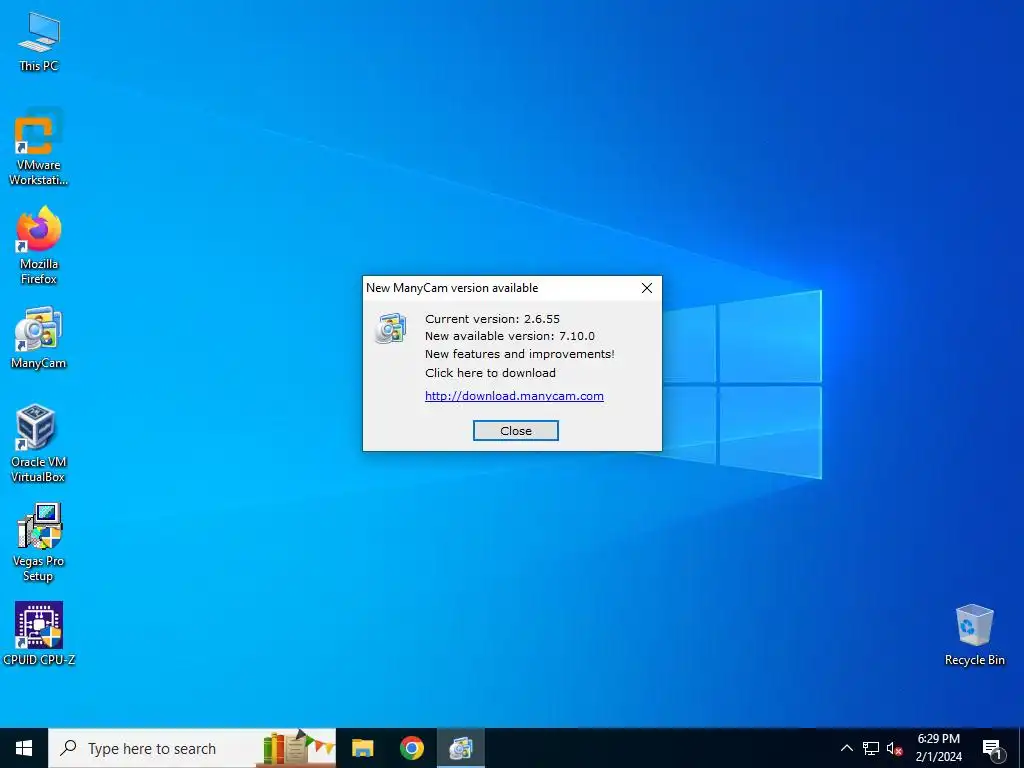Open the Windows Start menu

pyautogui.click(x=24, y=748)
